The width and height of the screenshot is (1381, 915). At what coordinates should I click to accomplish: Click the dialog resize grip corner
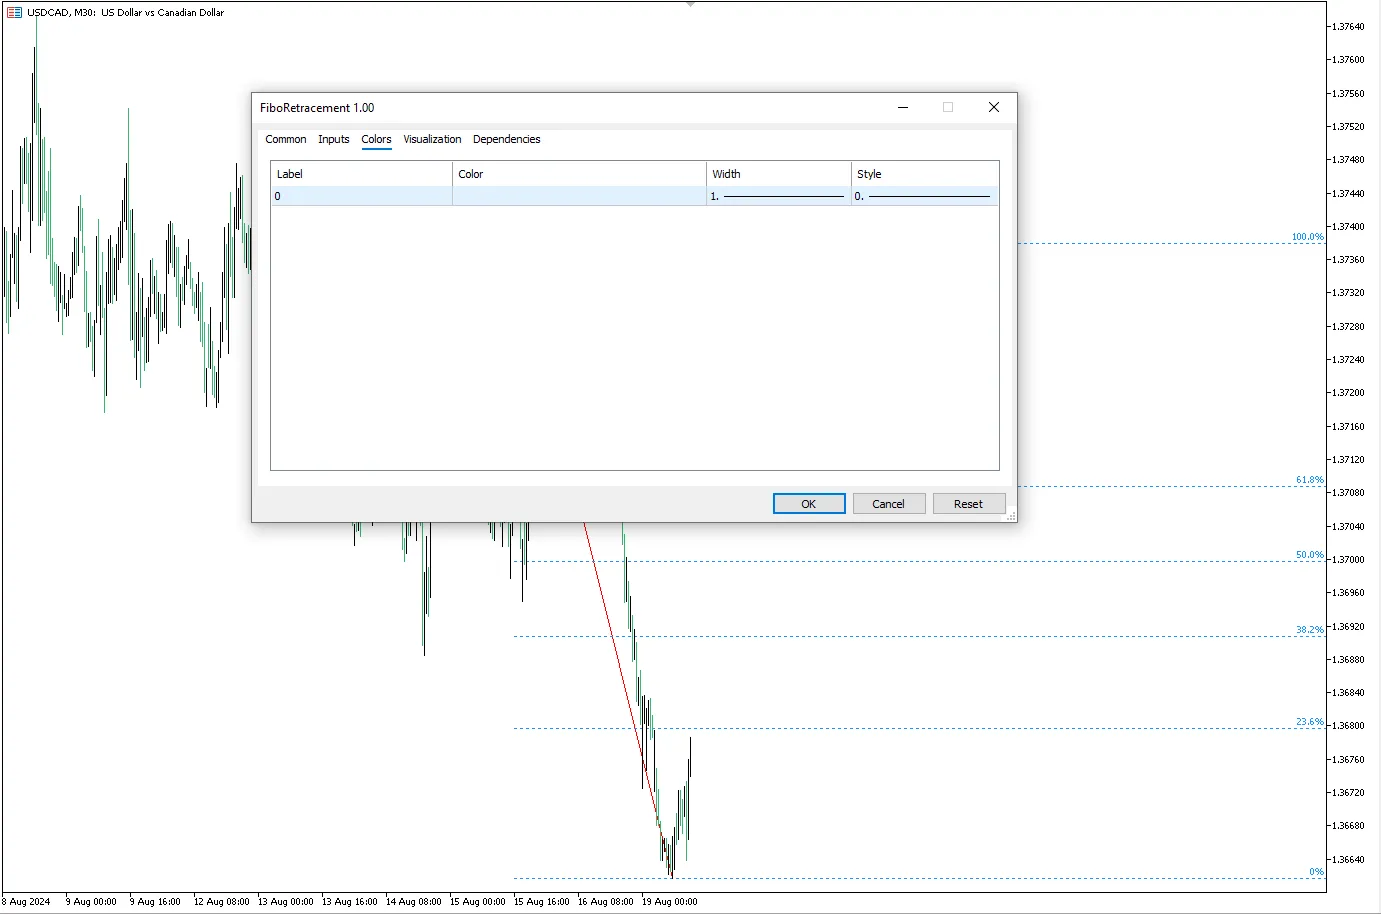[x=1011, y=516]
